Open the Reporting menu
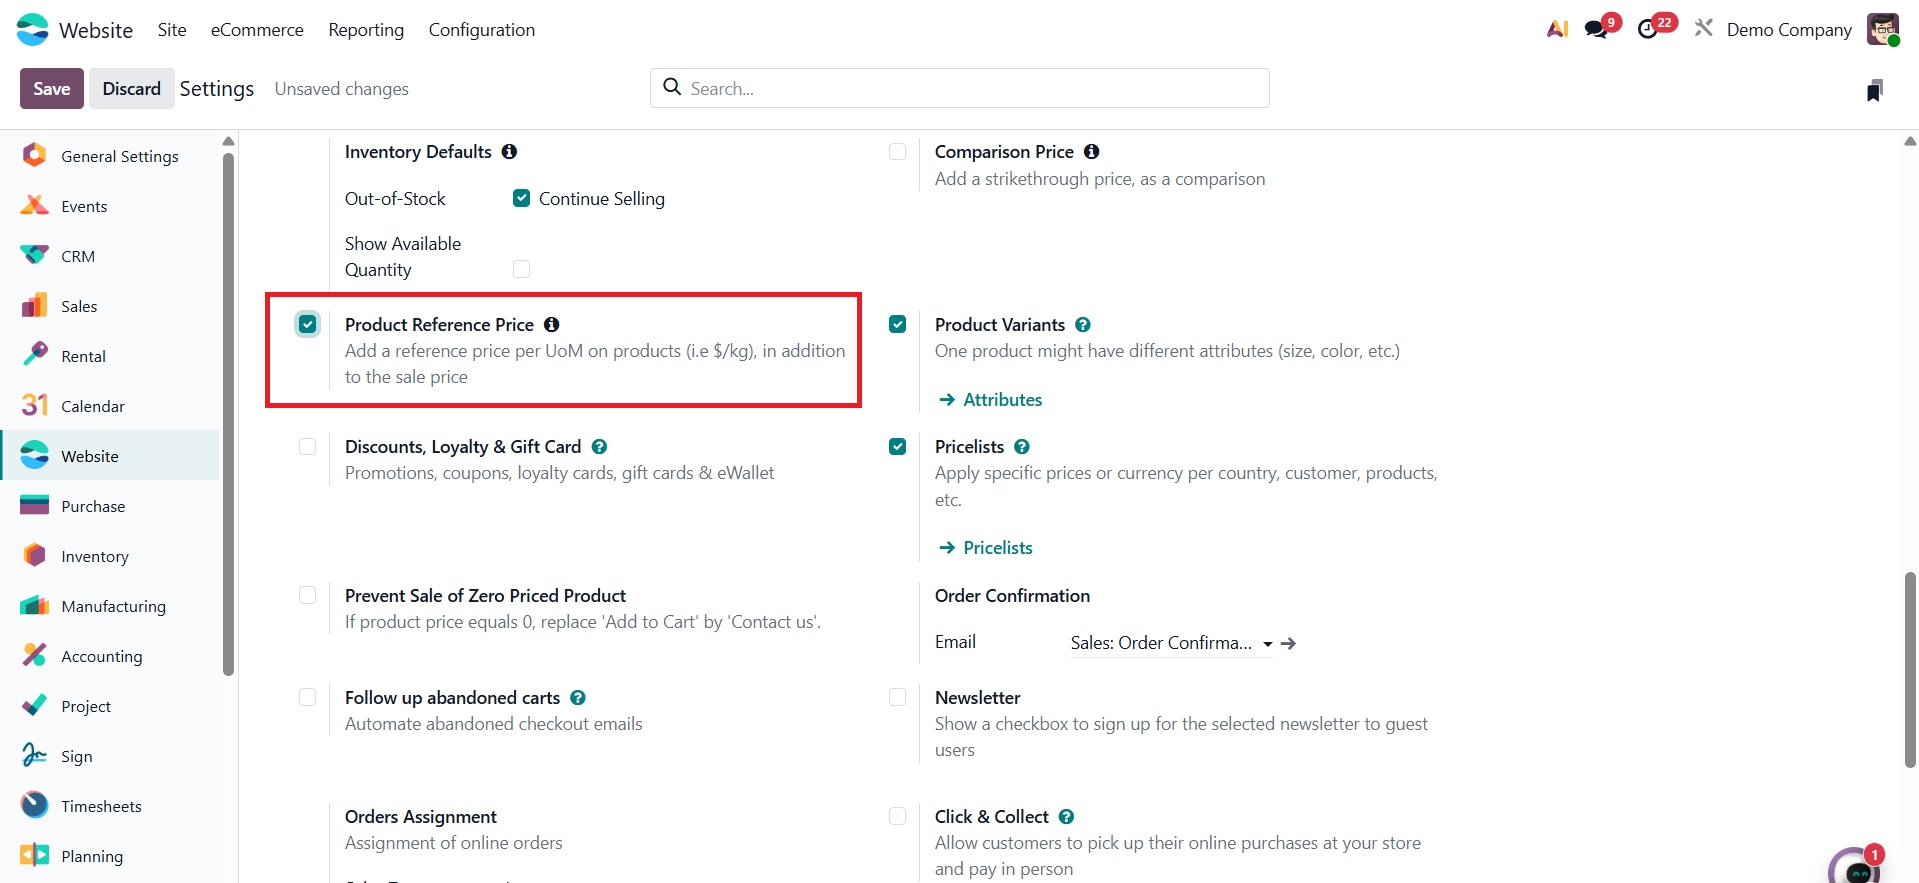This screenshot has width=1919, height=883. [366, 30]
